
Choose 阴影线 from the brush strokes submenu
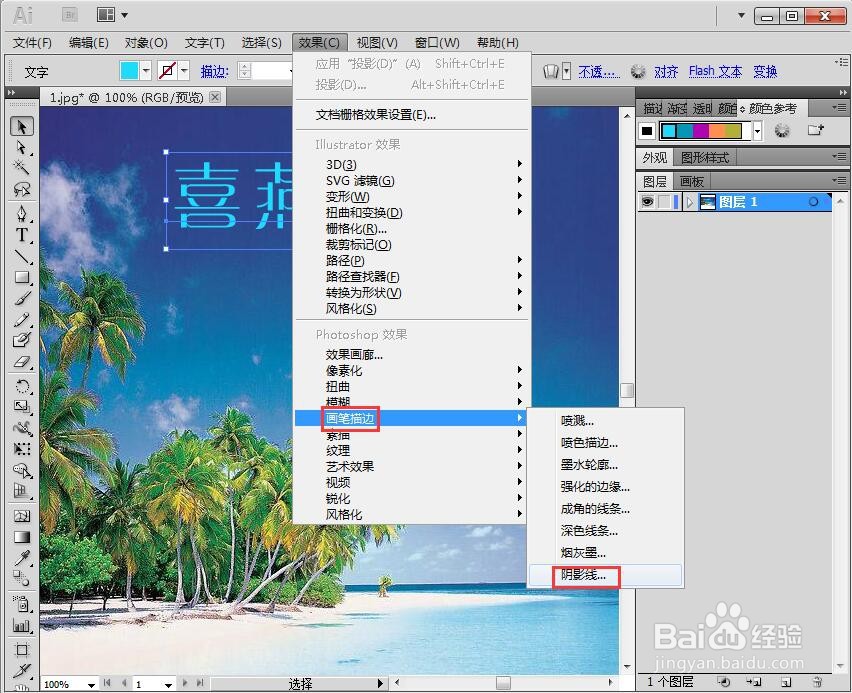pos(585,576)
